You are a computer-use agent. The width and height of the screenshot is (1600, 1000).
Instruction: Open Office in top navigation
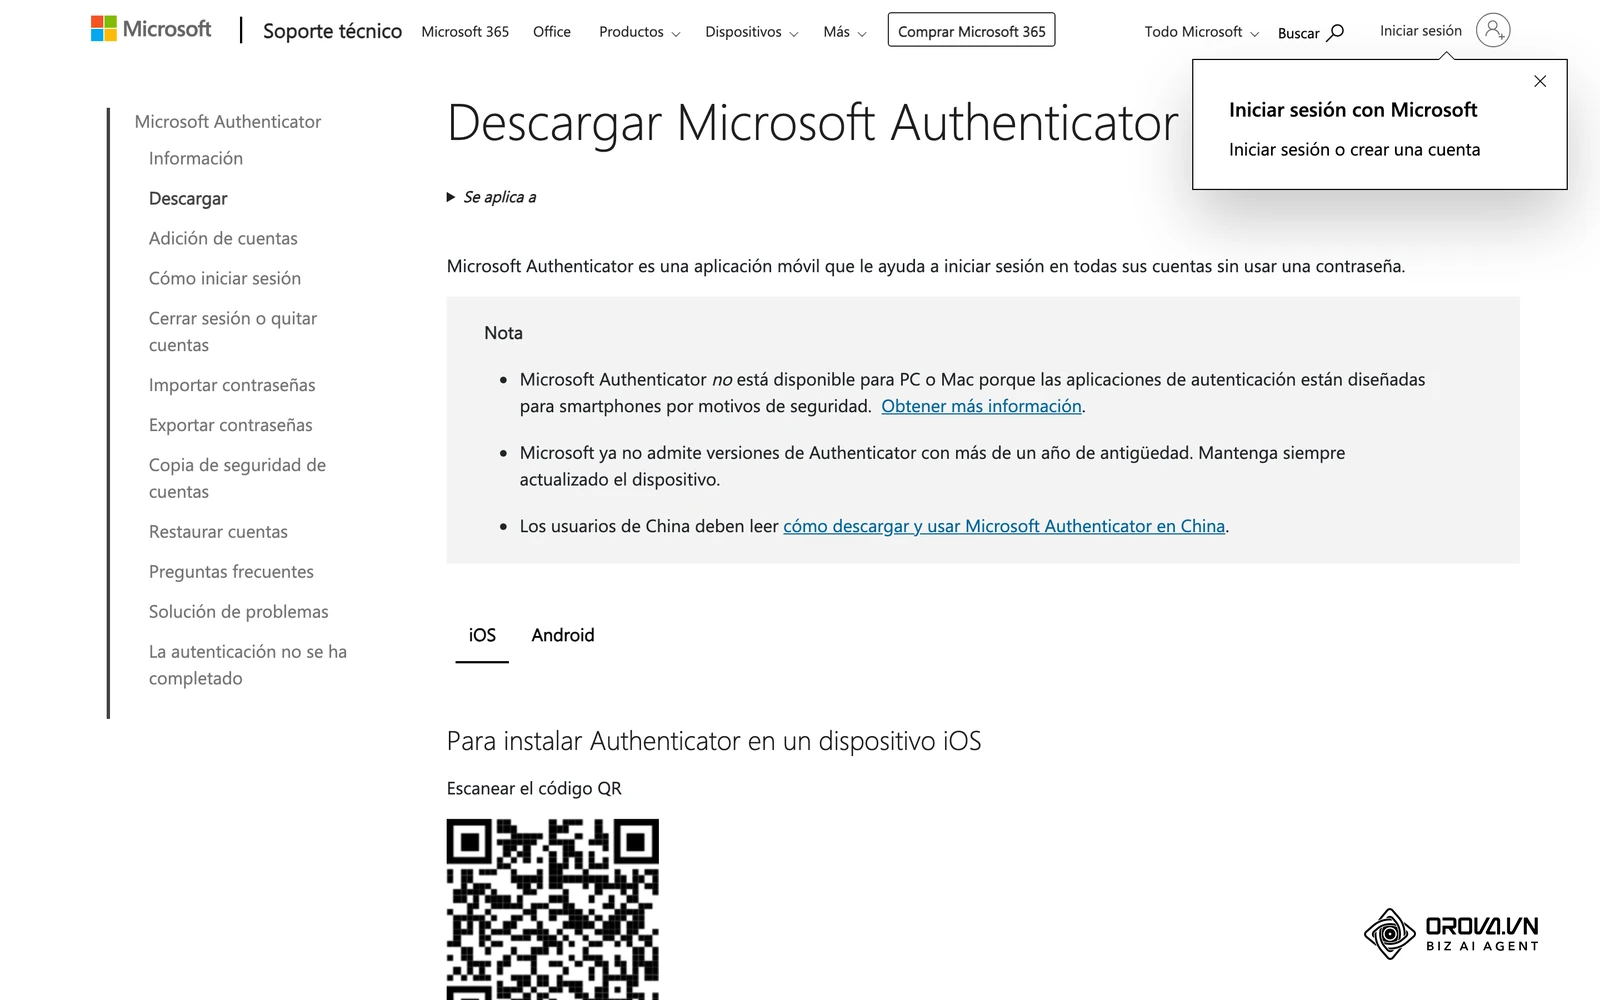[552, 32]
